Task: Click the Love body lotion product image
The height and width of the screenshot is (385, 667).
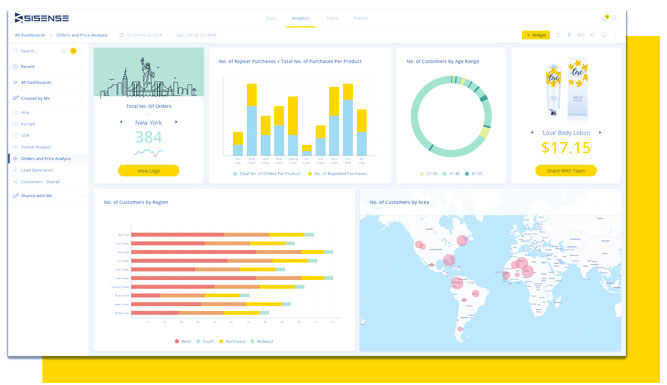Action: [566, 88]
